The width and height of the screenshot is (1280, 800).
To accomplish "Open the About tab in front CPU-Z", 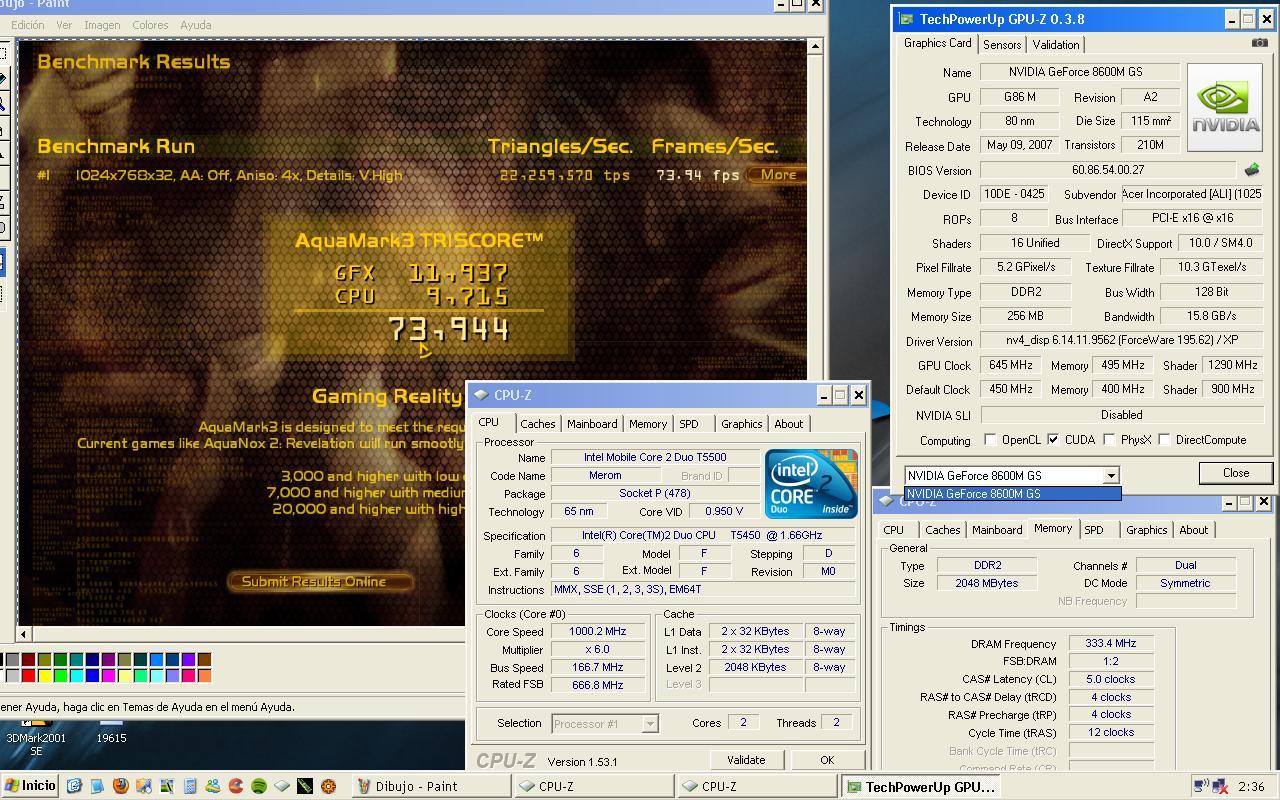I will [789, 424].
